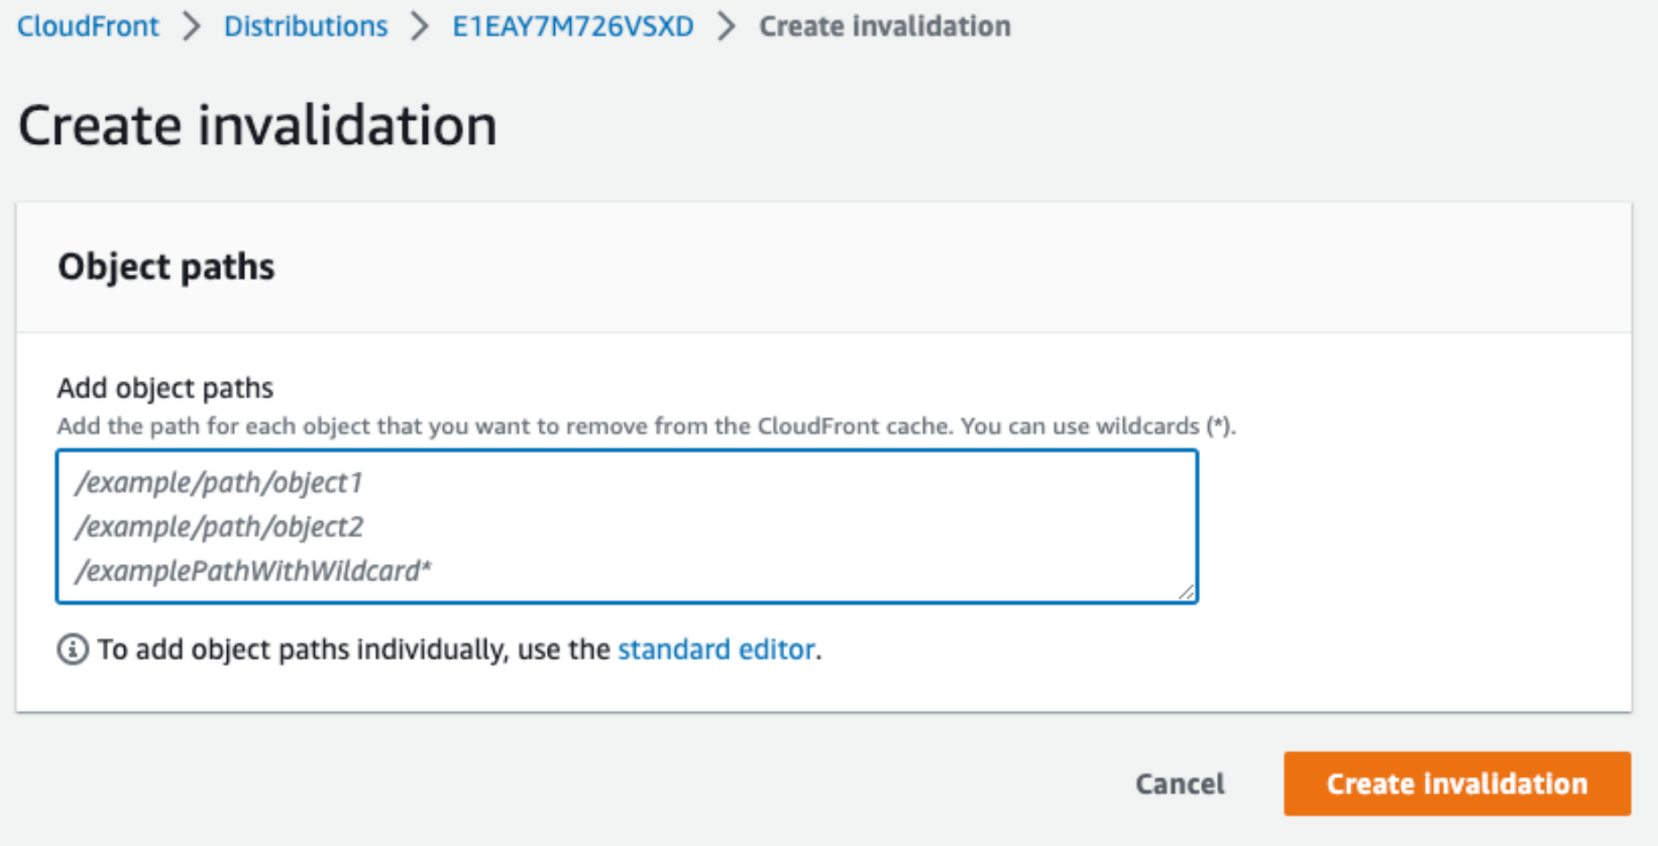Image resolution: width=1658 pixels, height=846 pixels.
Task: Click the textarea resize handle at bottom-right corner
Action: point(1188,592)
